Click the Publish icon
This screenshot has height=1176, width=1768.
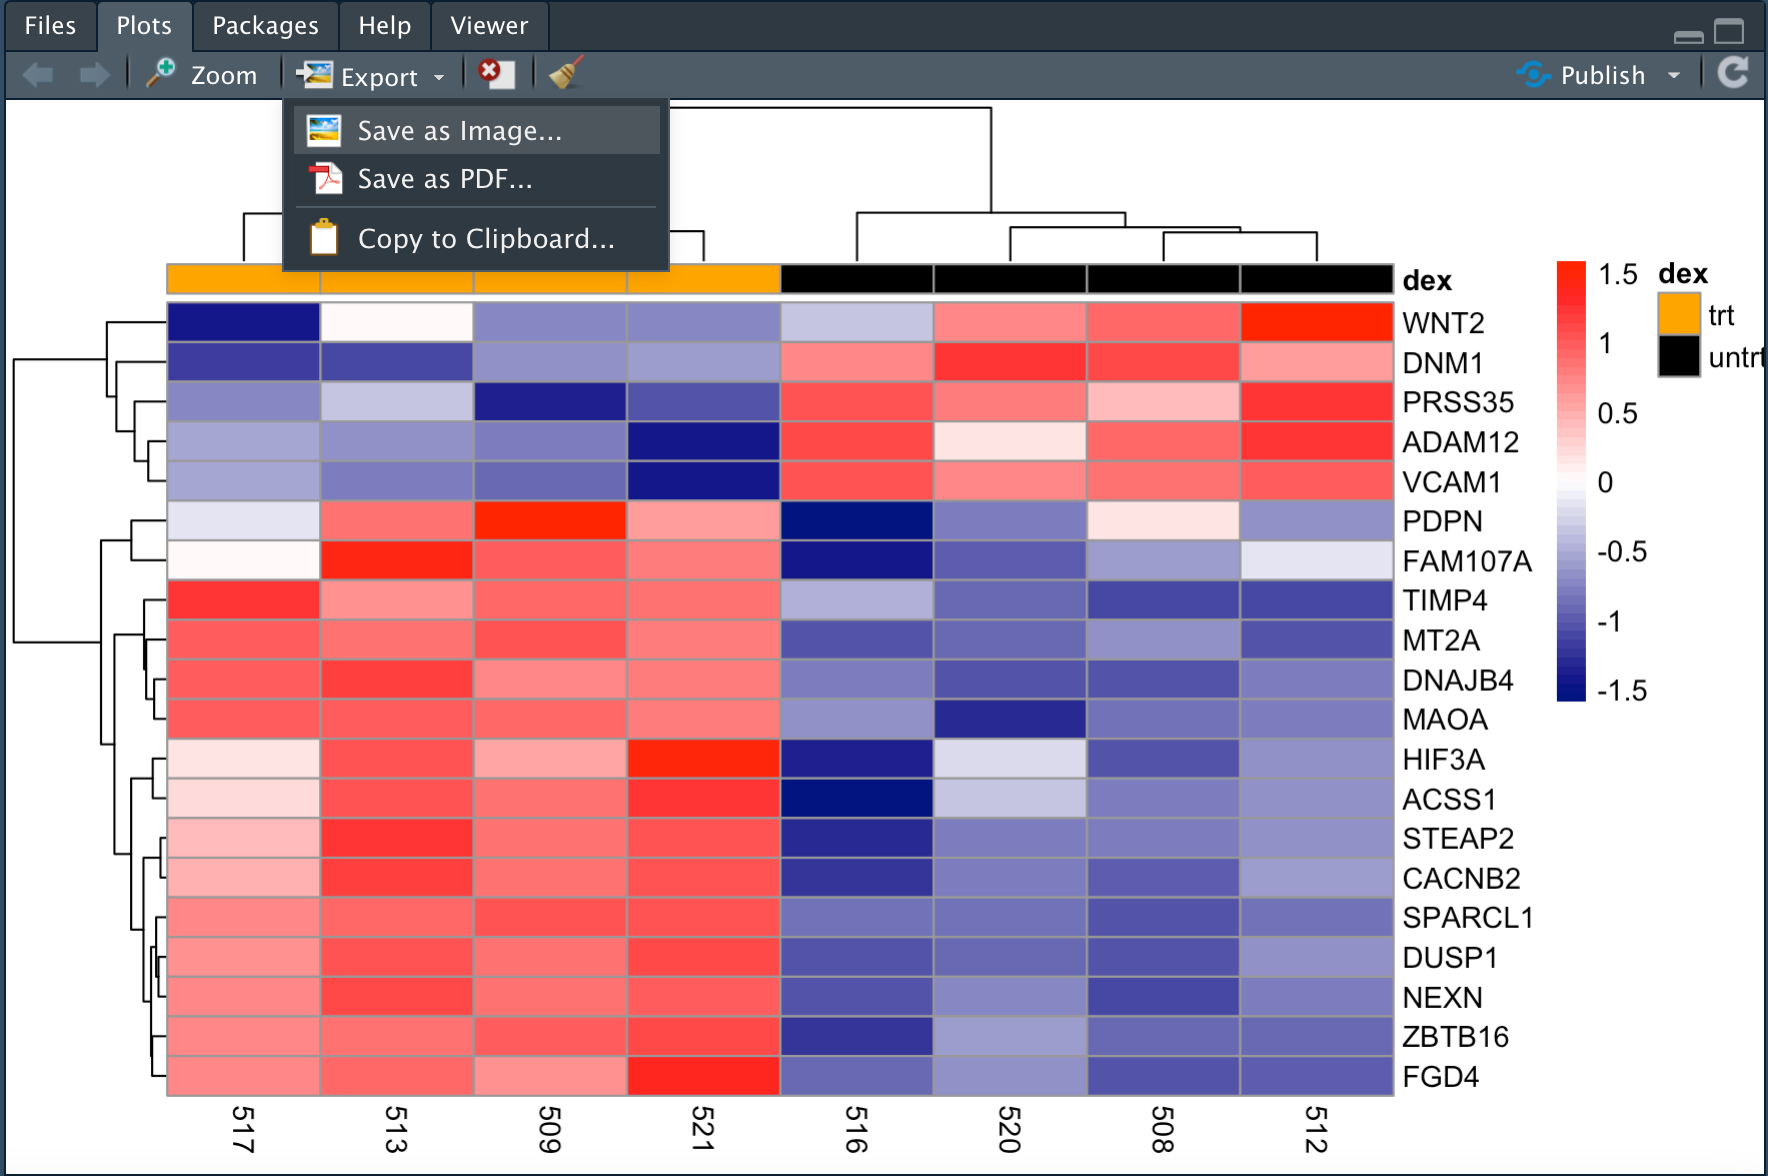pos(1533,75)
